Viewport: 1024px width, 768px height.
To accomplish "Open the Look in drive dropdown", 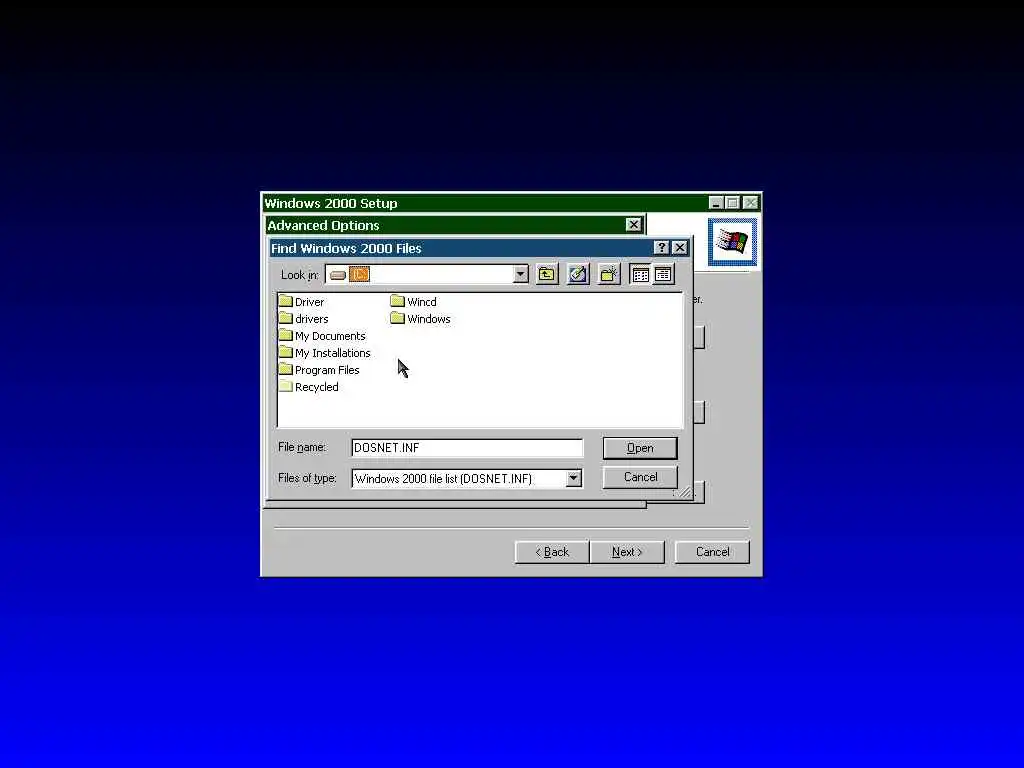I will pos(520,274).
